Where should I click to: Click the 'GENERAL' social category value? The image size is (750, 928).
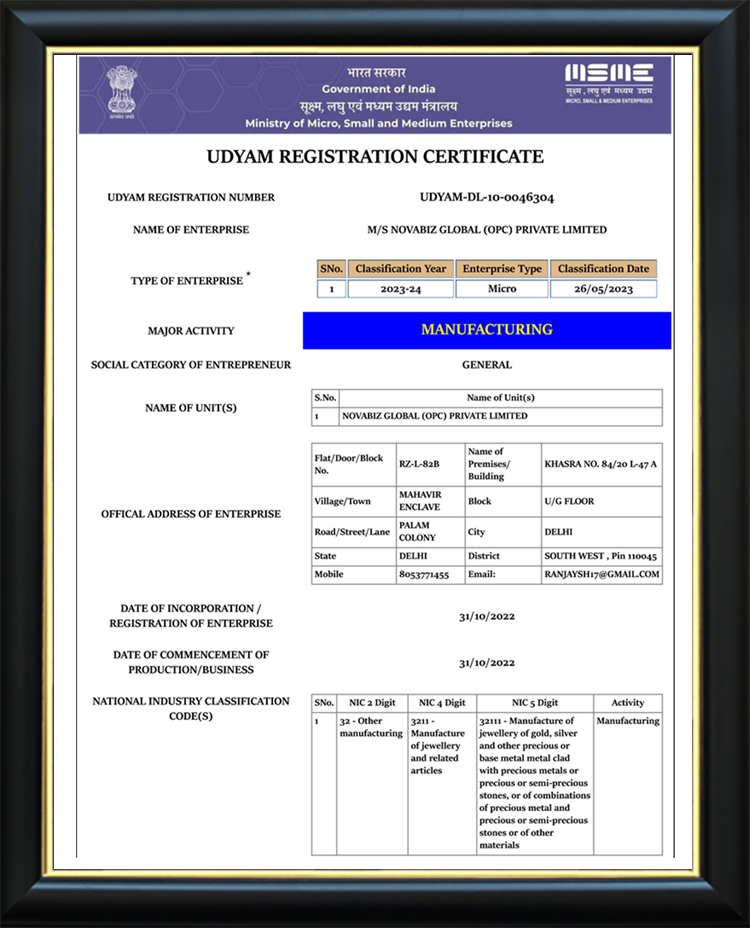pos(487,365)
